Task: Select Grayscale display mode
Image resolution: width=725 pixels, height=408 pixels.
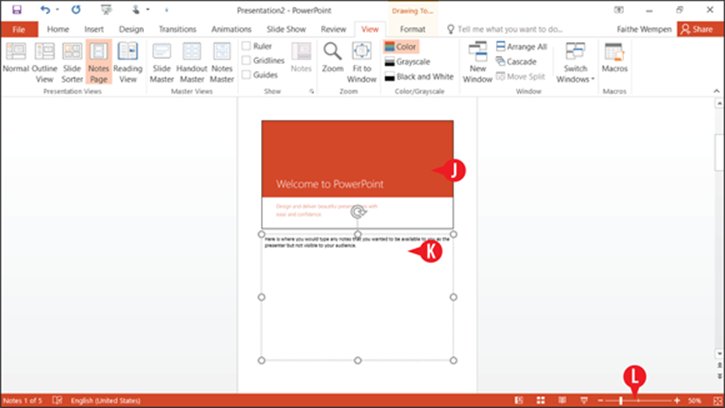Action: 407,62
